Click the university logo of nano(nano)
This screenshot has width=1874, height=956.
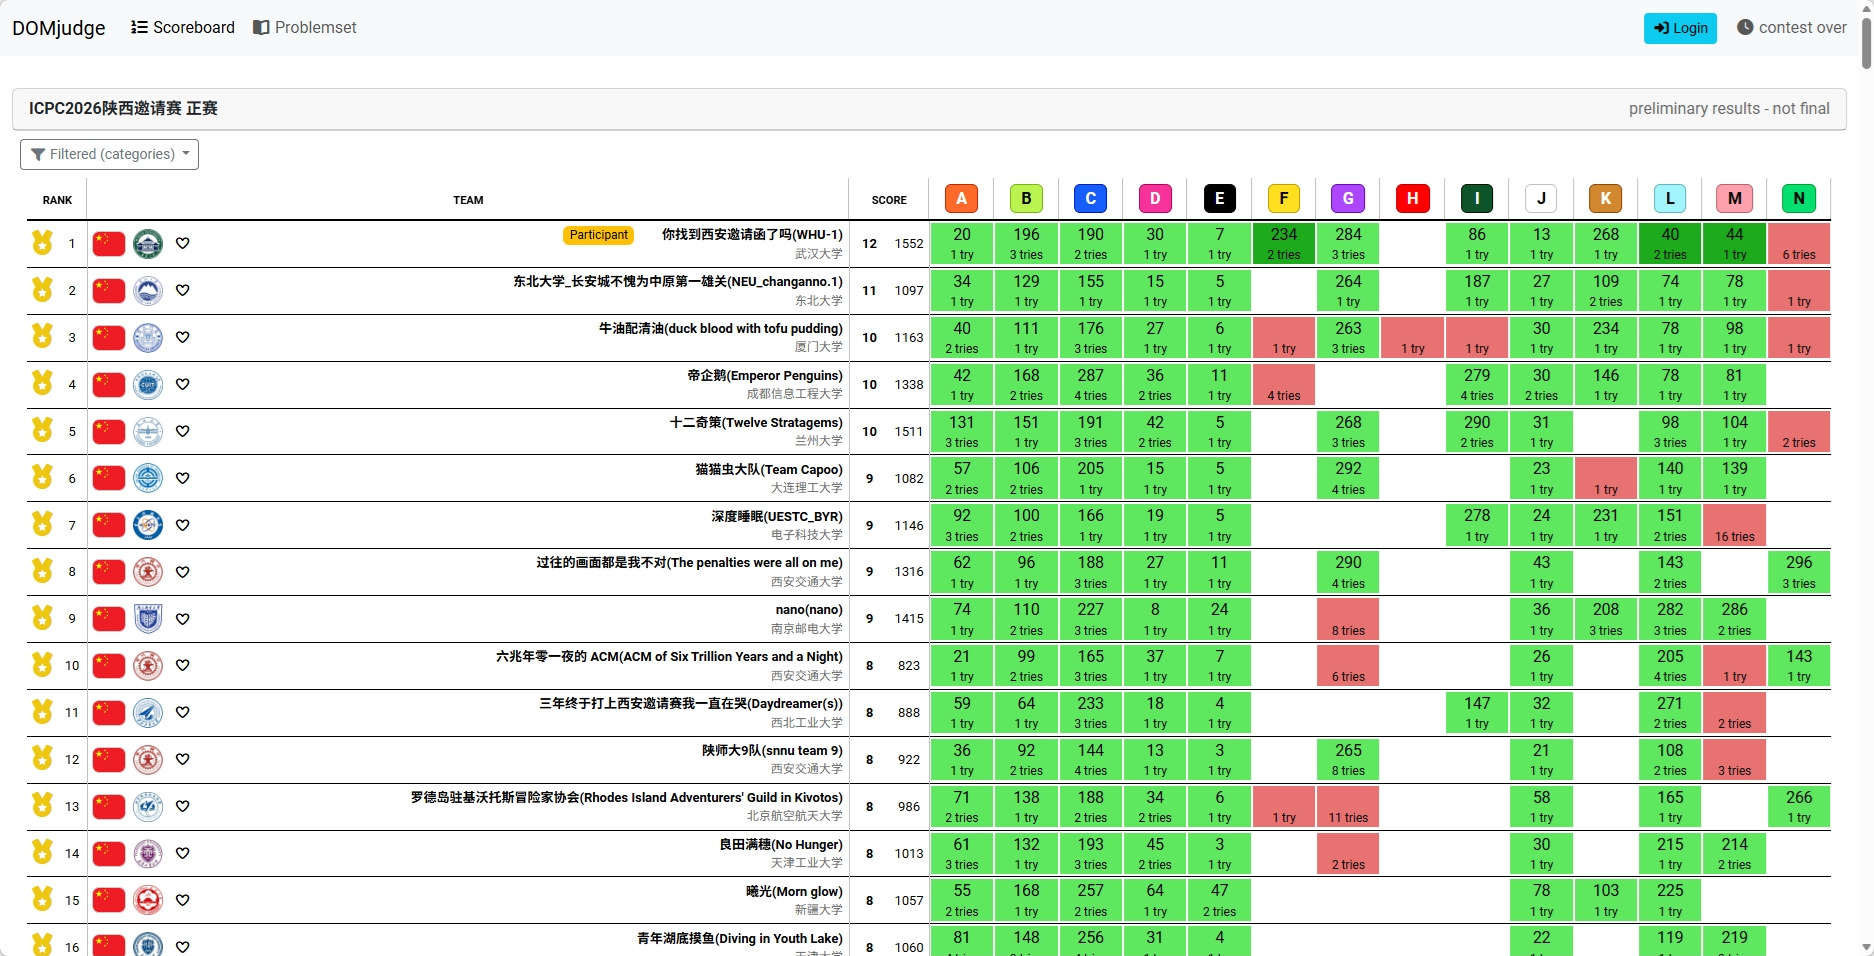point(148,619)
